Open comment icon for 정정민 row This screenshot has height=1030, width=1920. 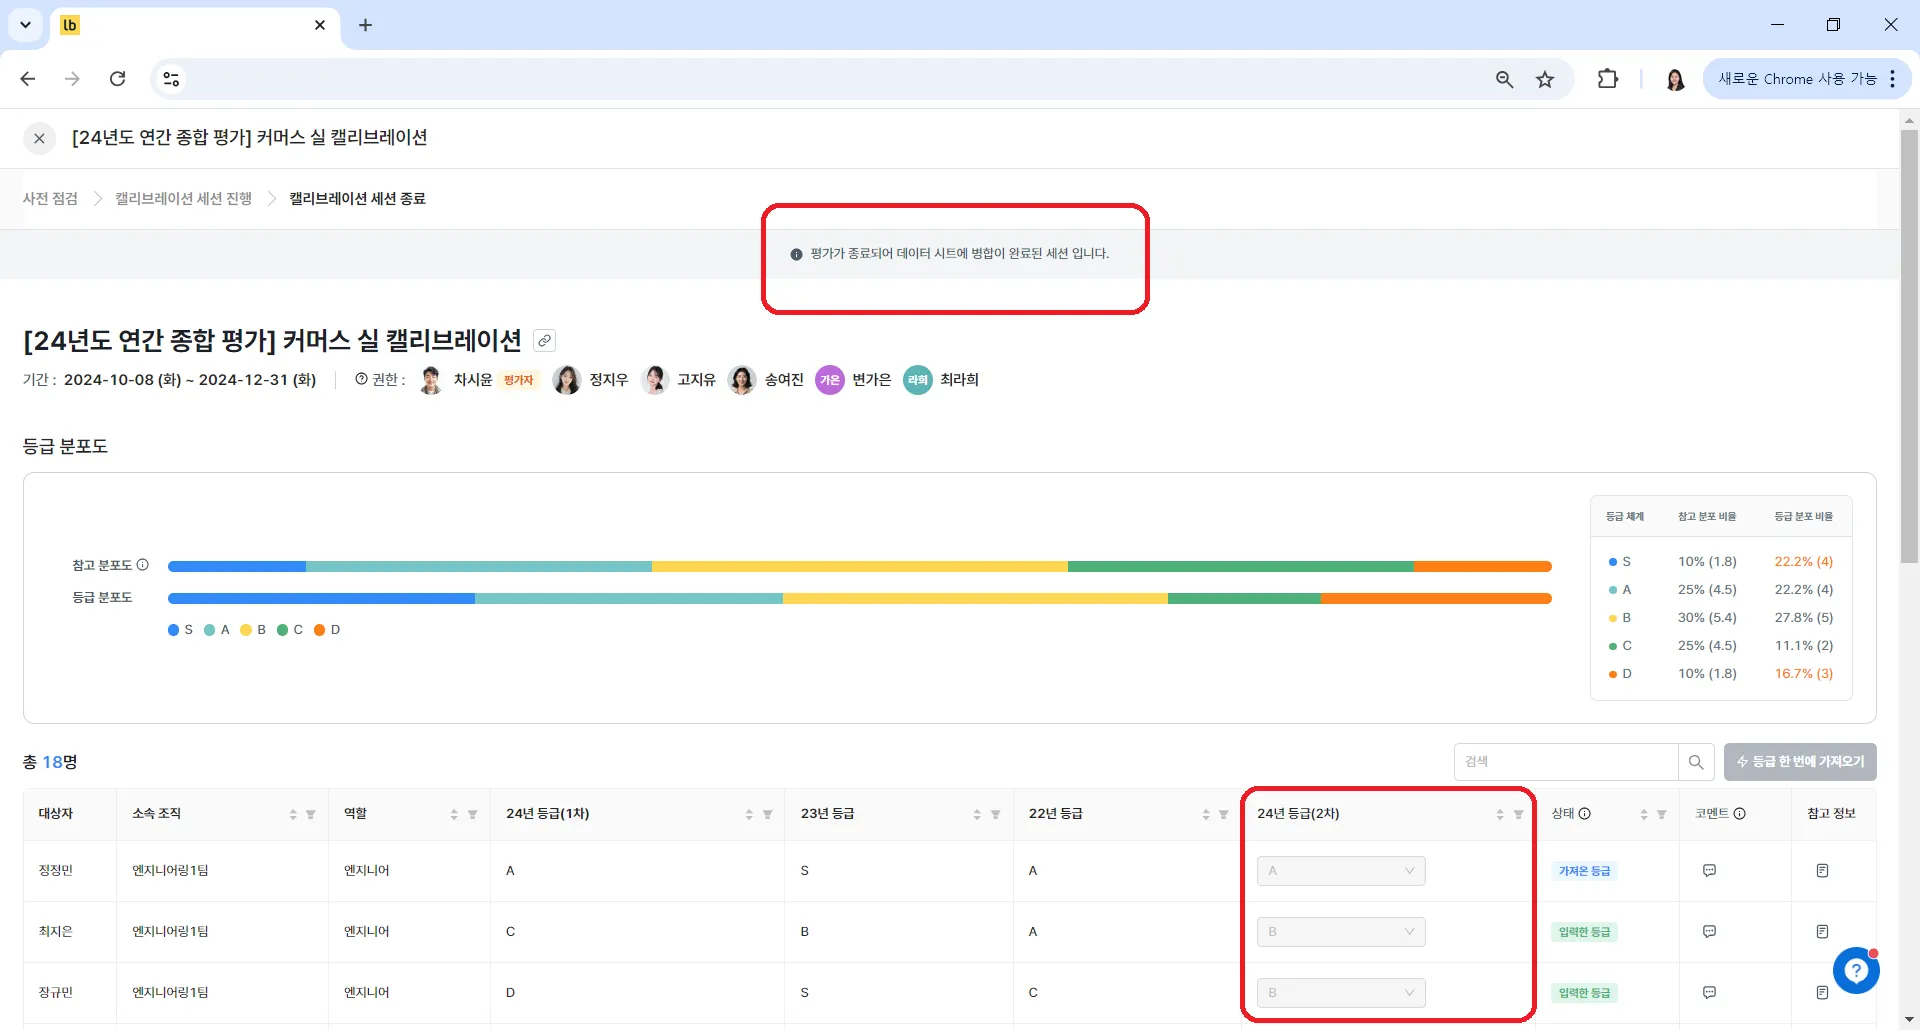(x=1710, y=871)
